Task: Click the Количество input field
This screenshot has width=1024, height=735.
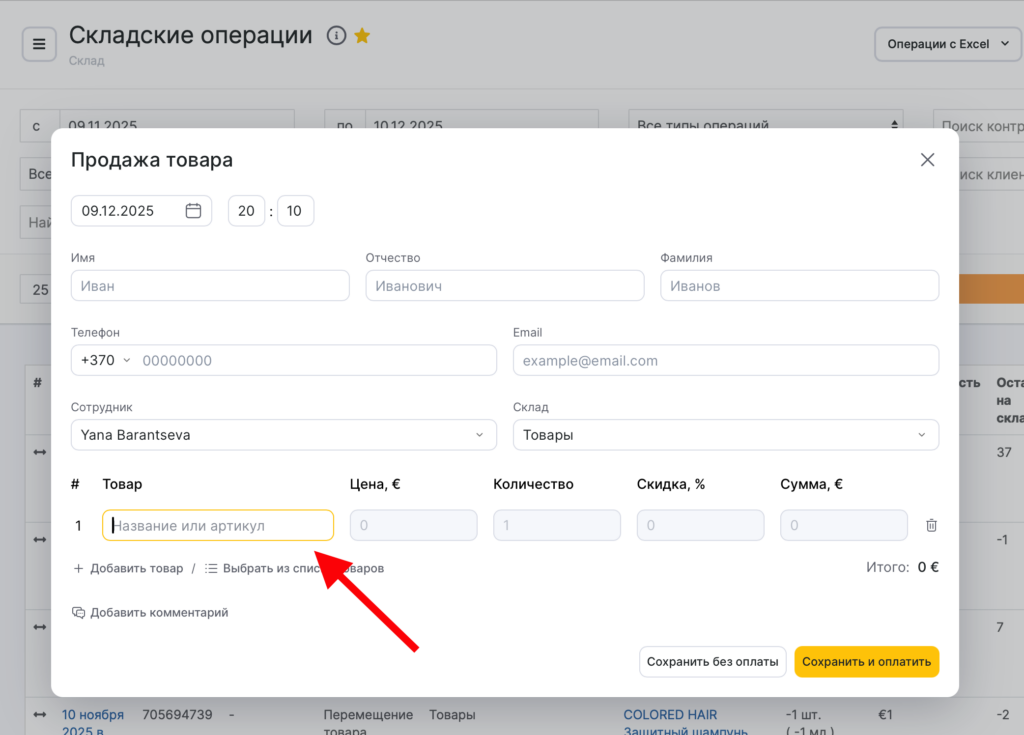Action: pyautogui.click(x=556, y=525)
